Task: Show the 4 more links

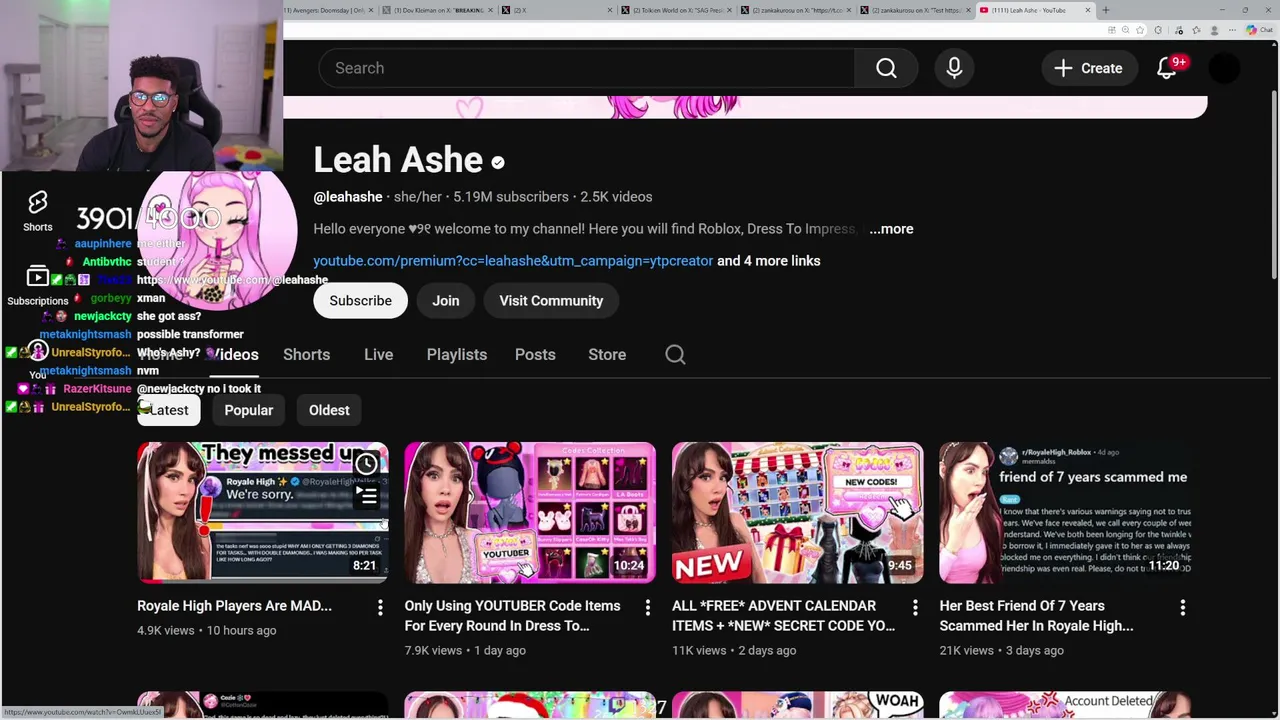Action: [769, 261]
